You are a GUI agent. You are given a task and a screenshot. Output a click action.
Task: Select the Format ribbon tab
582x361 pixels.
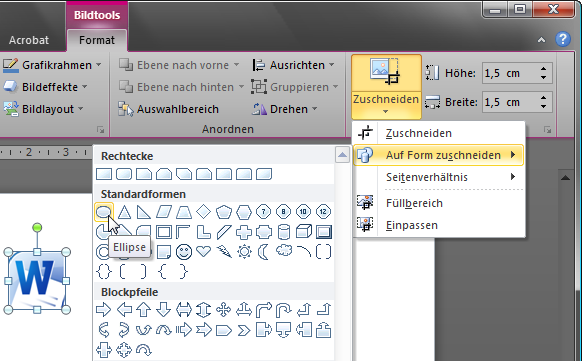coord(97,40)
